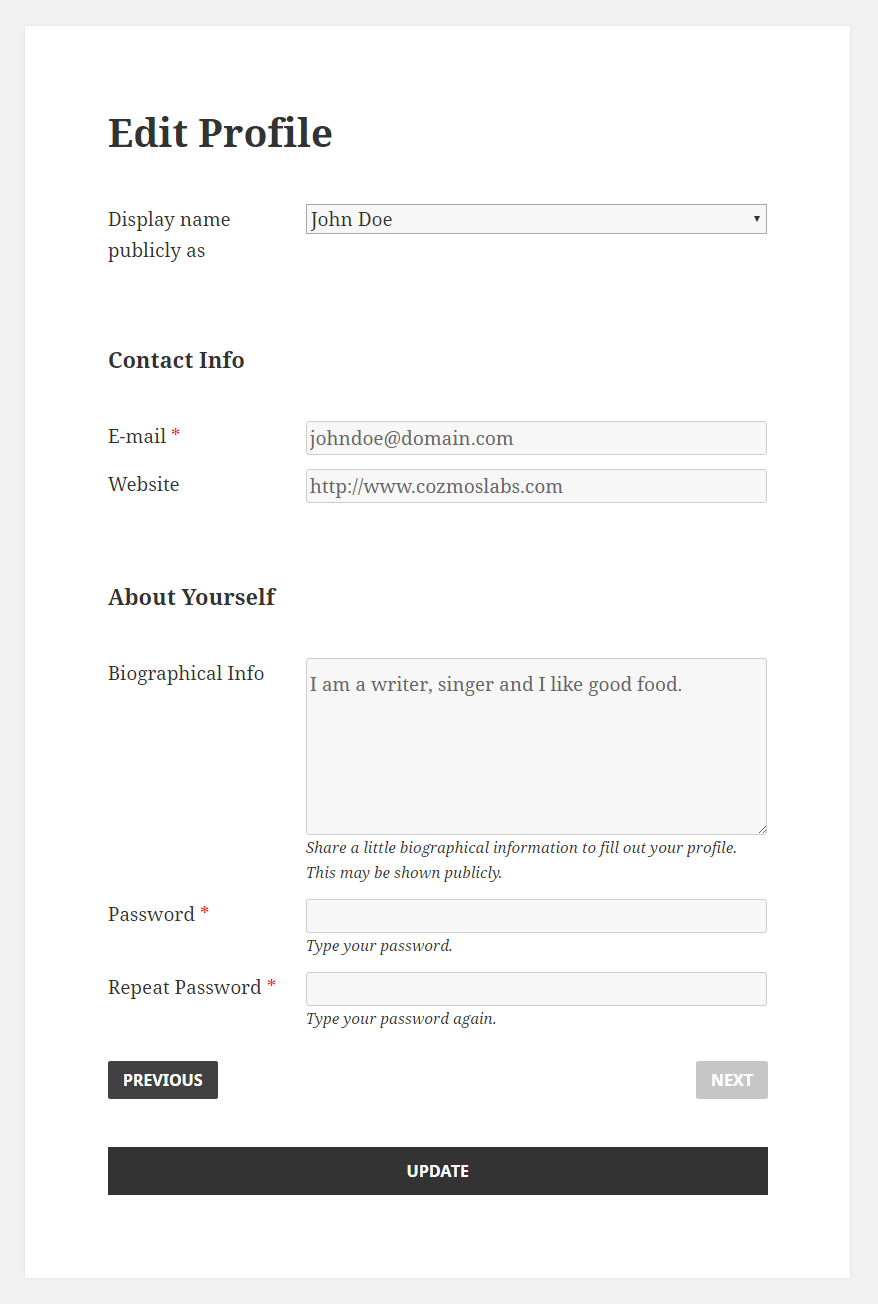Image resolution: width=878 pixels, height=1304 pixels.
Task: Click the 'Display name publicly as' label
Action: tap(169, 235)
